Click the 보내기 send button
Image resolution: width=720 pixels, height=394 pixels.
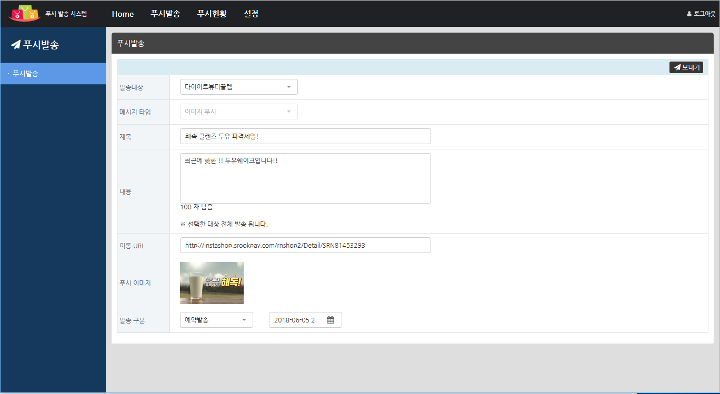686,68
